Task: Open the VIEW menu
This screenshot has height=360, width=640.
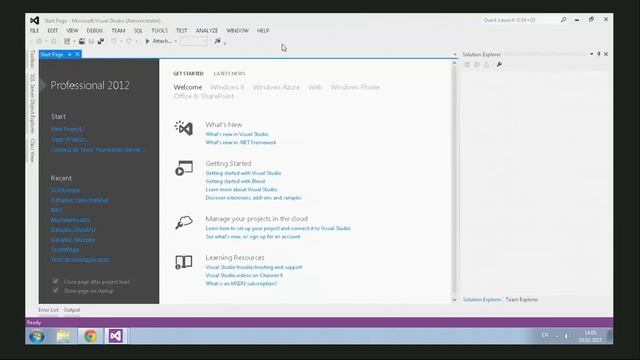Action: click(72, 31)
